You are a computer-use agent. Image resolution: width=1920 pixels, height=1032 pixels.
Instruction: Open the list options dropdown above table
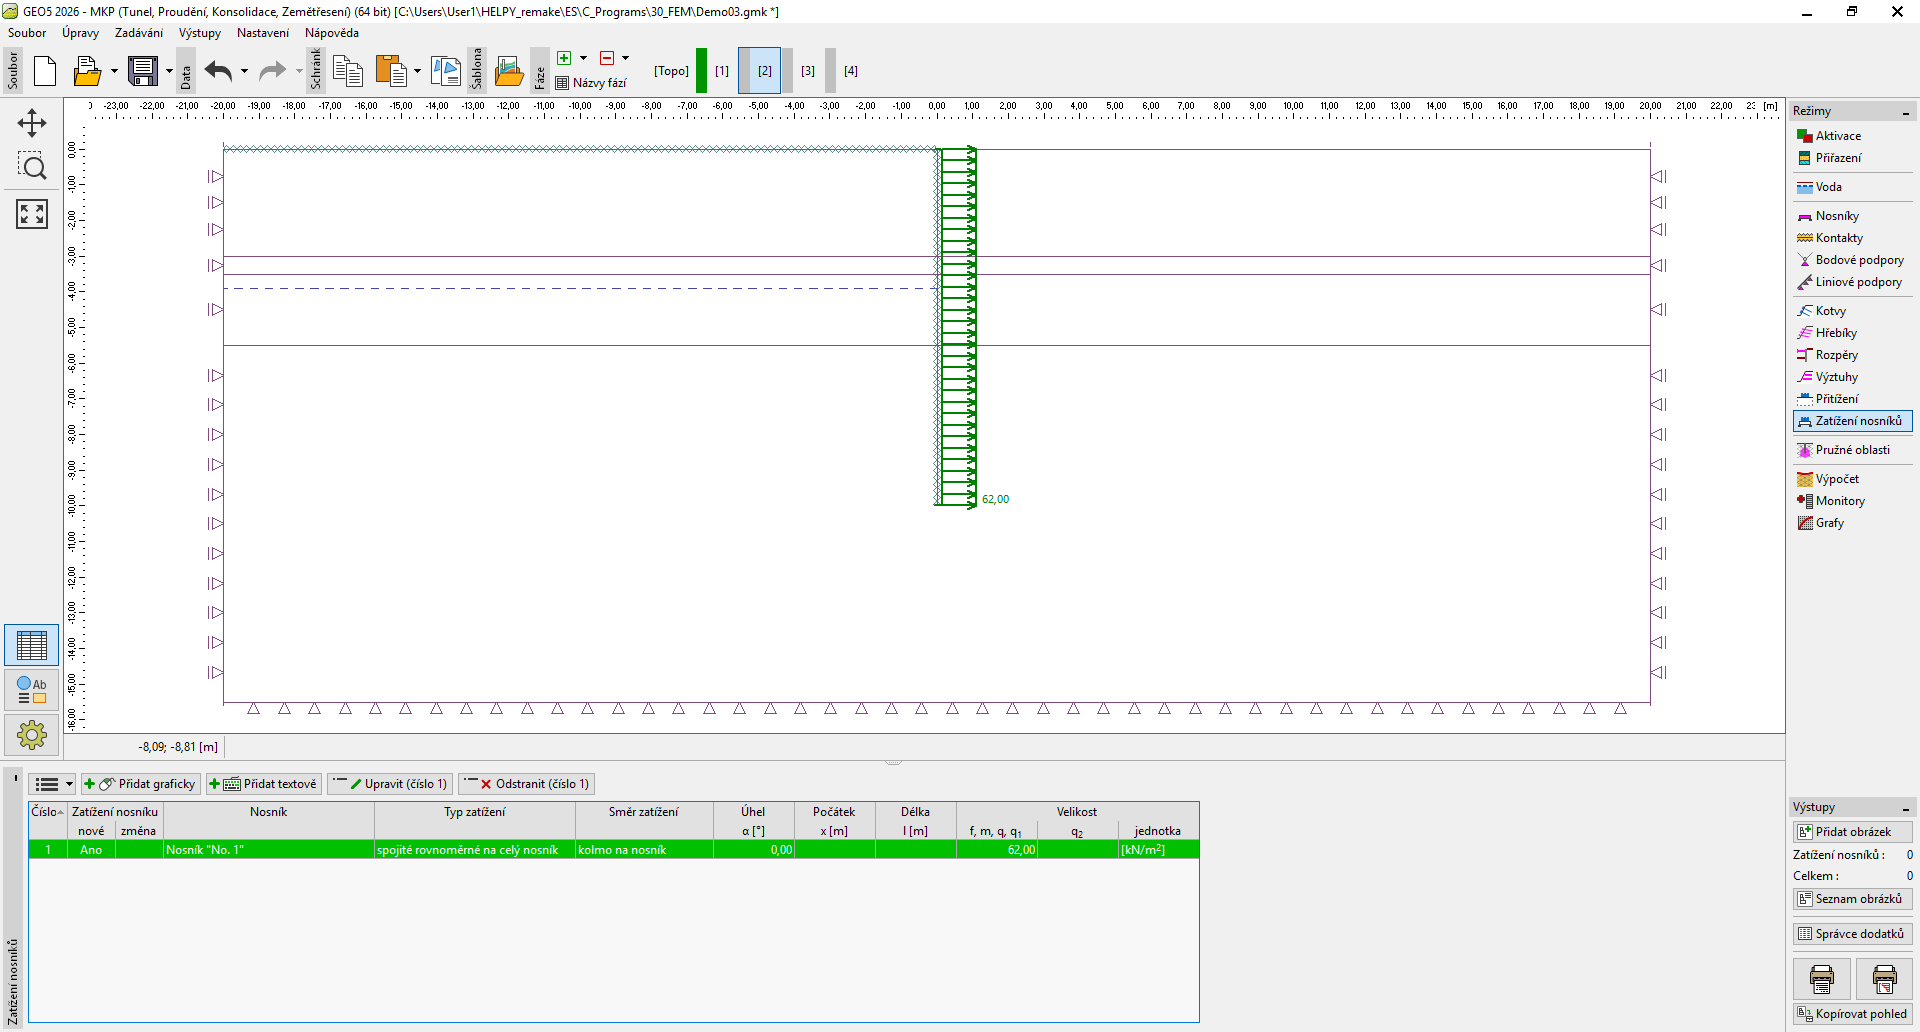52,784
